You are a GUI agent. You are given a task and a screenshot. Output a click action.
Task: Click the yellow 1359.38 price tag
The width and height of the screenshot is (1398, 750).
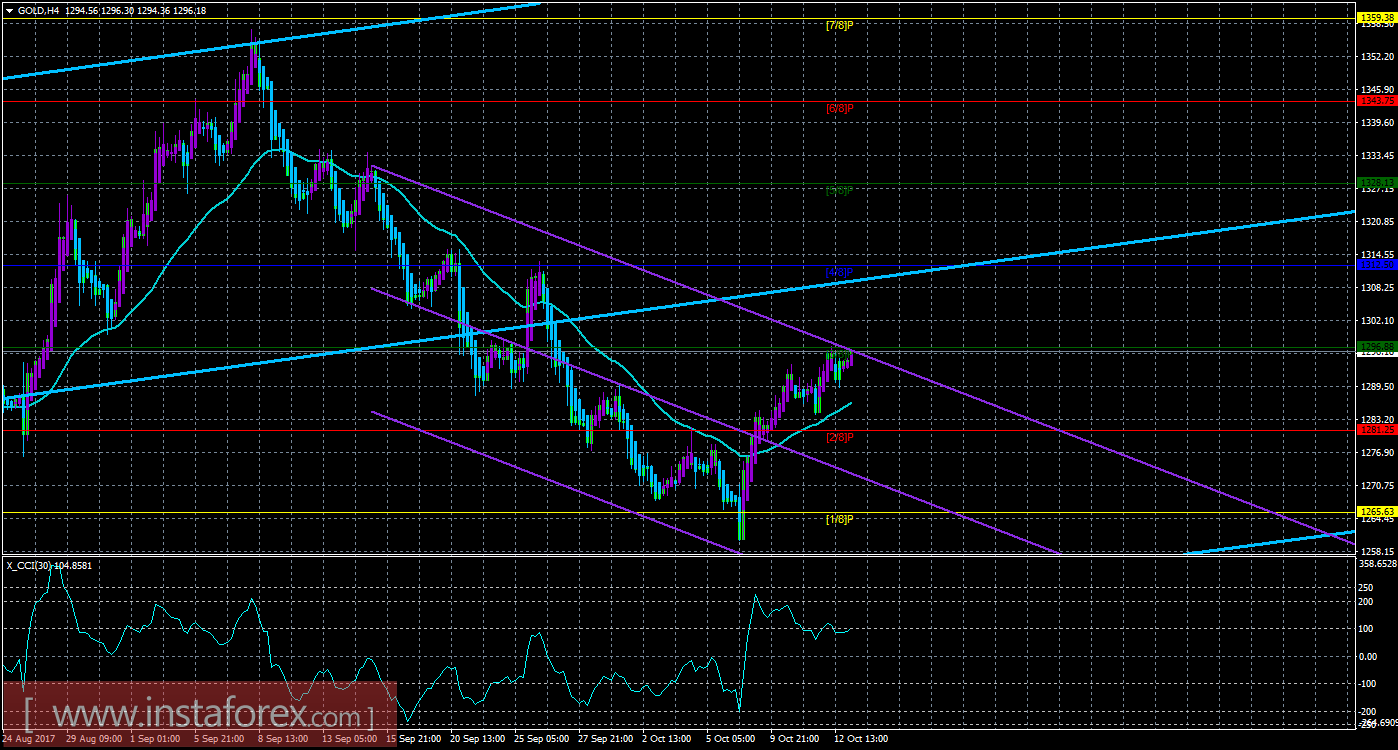click(x=1377, y=17)
